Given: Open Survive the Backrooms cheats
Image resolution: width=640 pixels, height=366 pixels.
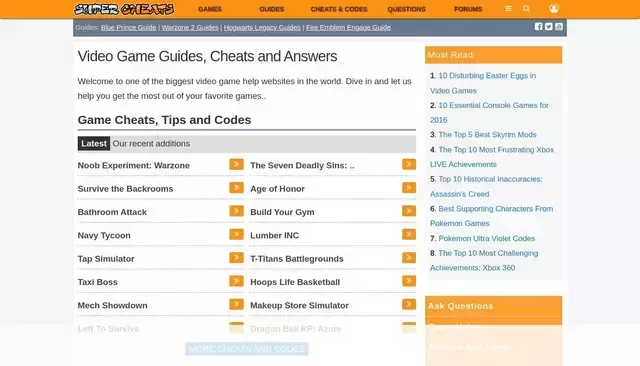Looking at the screenshot, I should point(125,189).
